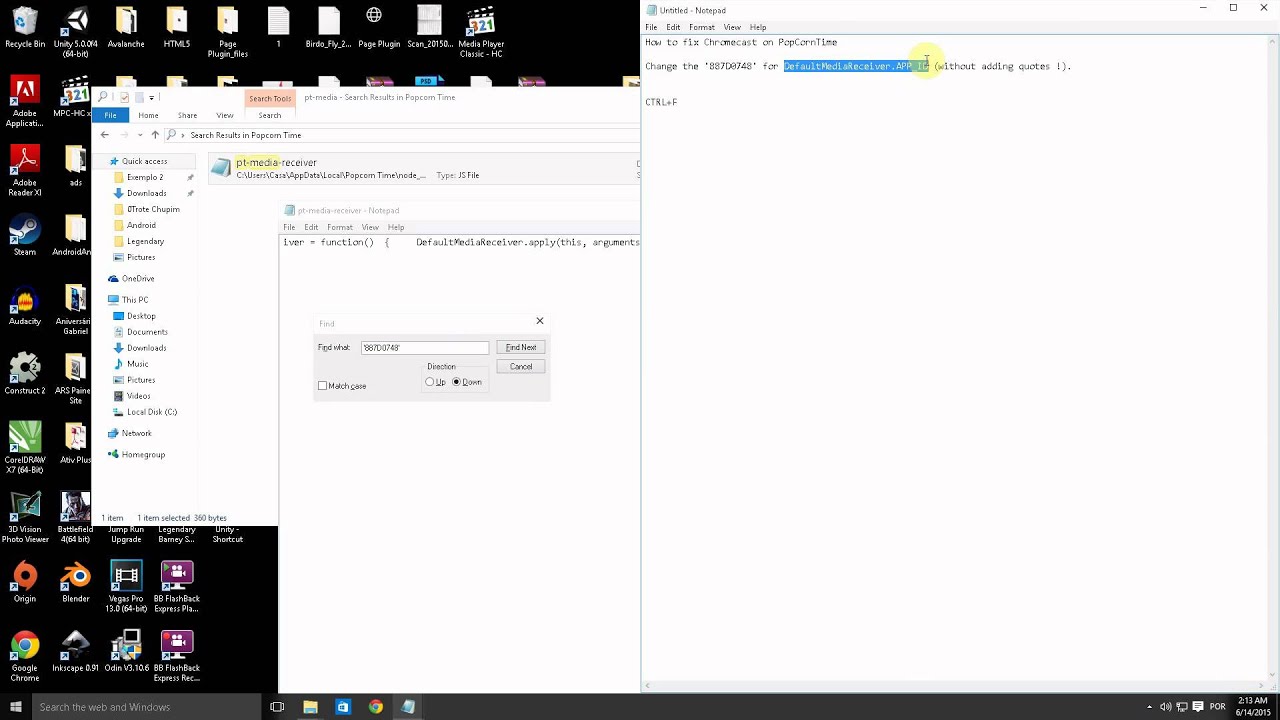Image resolution: width=1280 pixels, height=720 pixels.
Task: Open Format menu in Untitled Notepad
Action: pos(702,27)
